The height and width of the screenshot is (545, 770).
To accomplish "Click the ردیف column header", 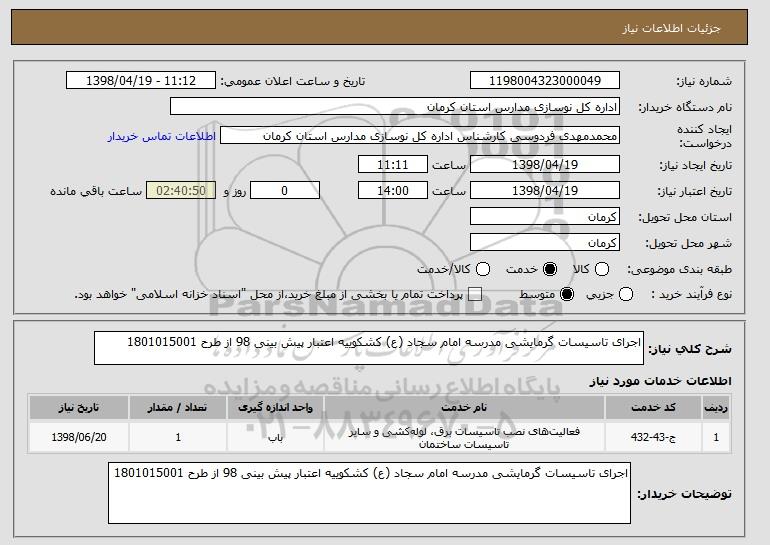I will pos(716,408).
